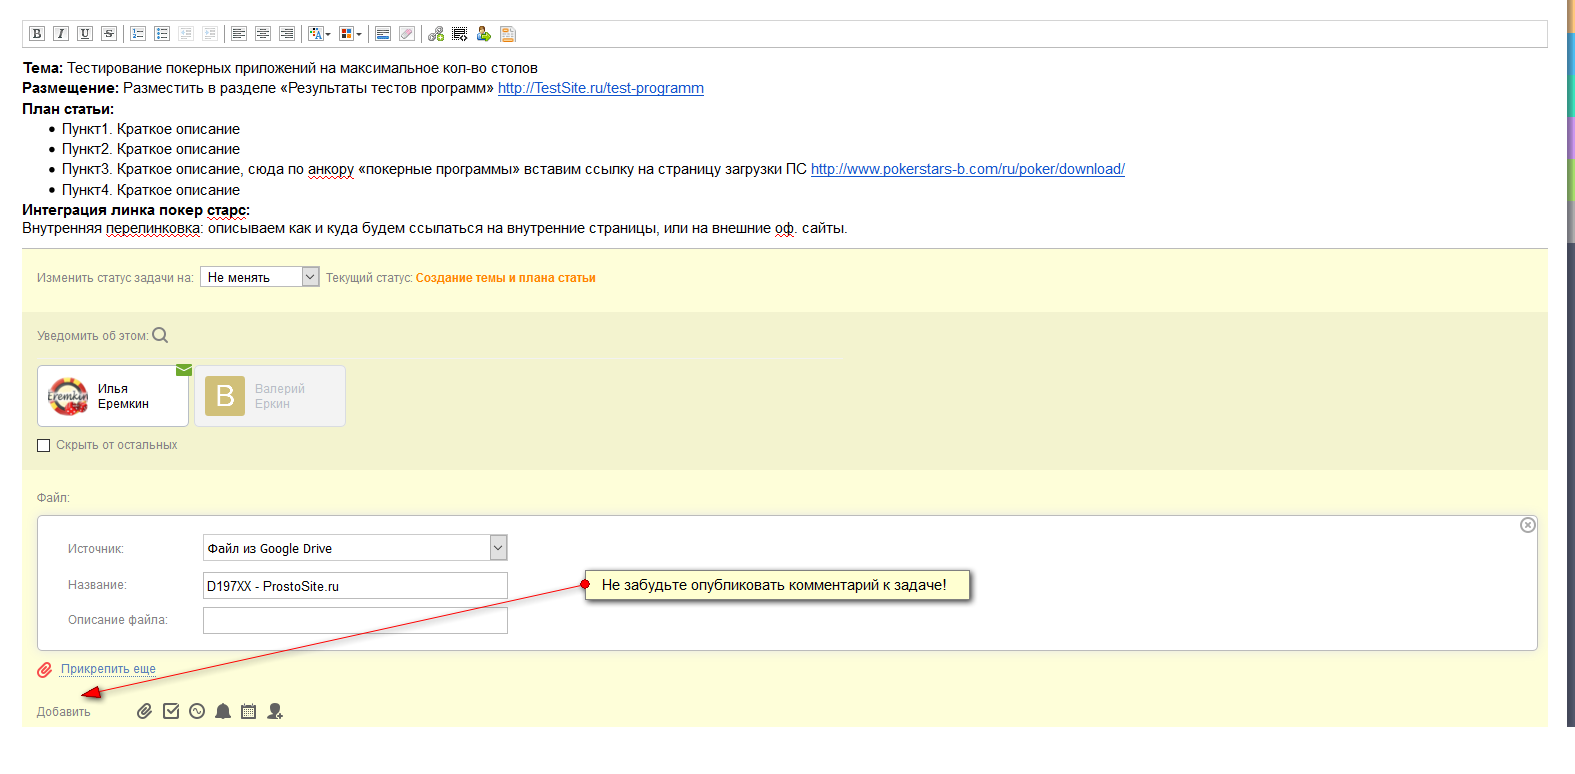Image resolution: width=1575 pixels, height=774 pixels.
Task: Click the 'Название' file name field
Action: [x=355, y=586]
